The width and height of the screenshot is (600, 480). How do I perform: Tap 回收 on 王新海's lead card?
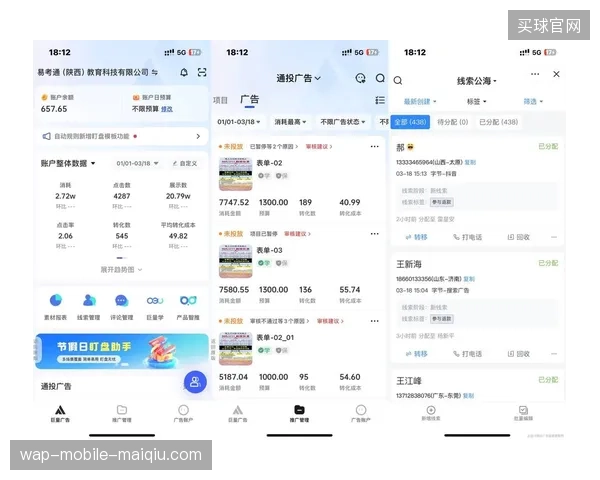(518, 354)
